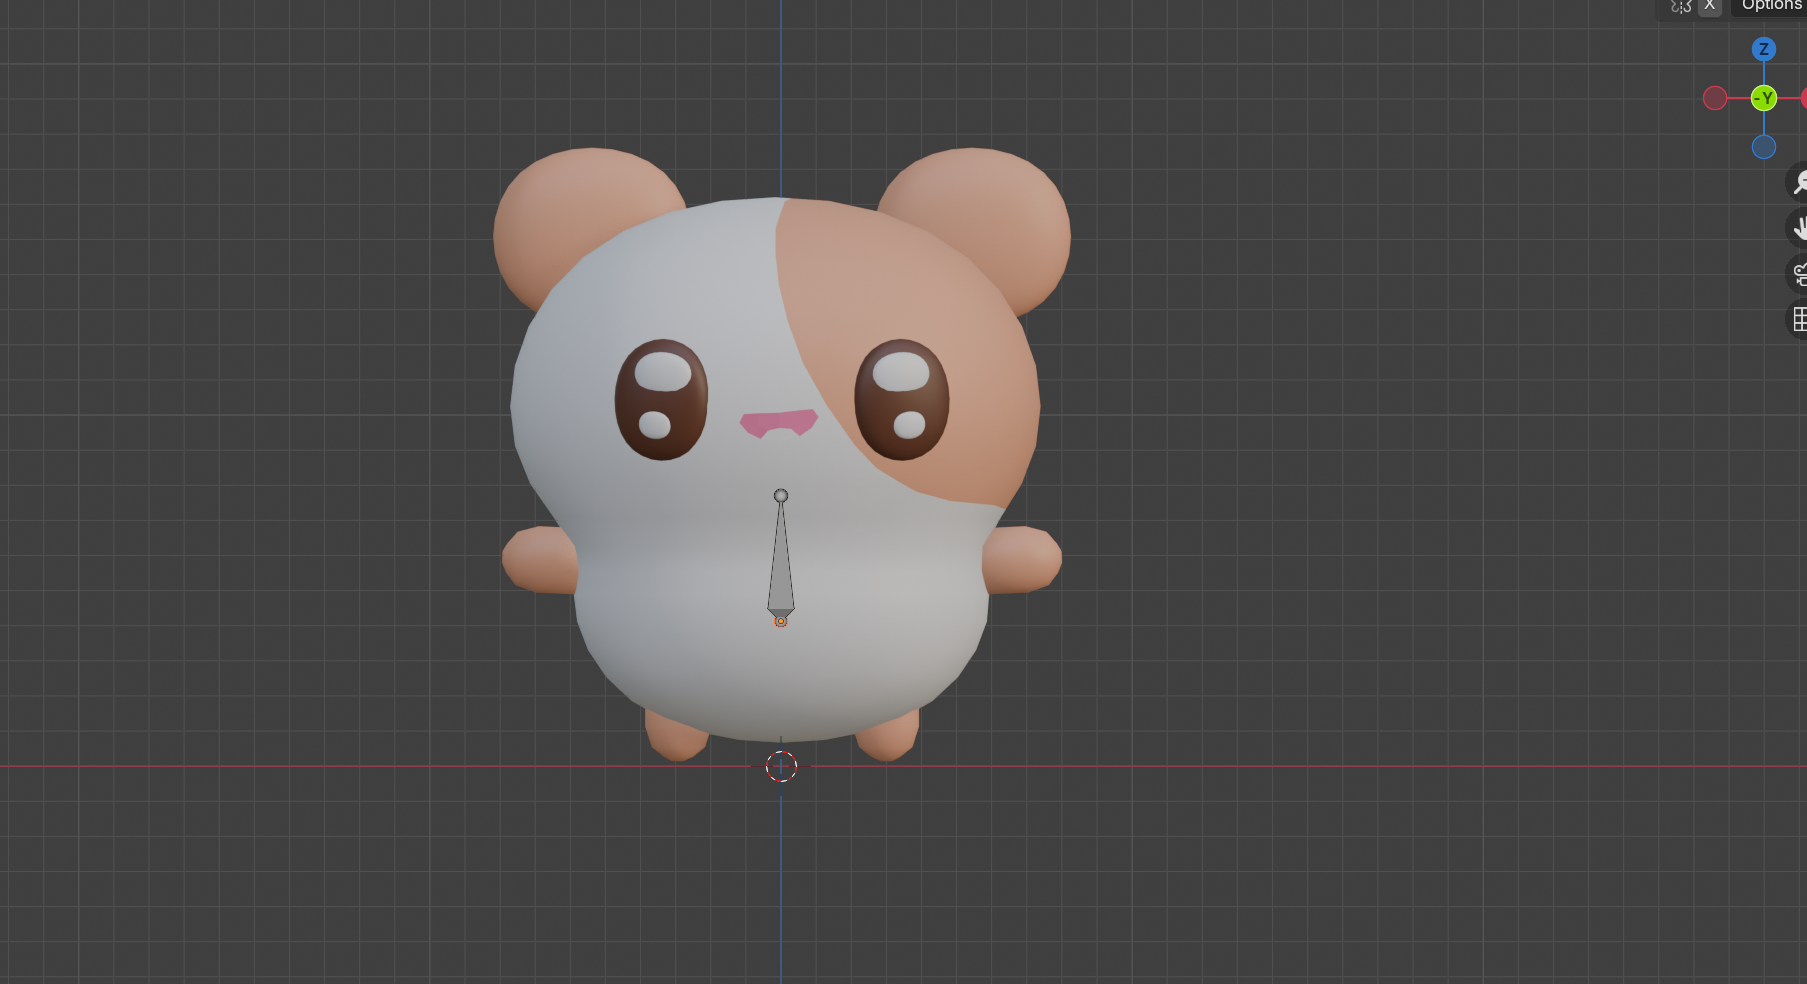
Task: Click the 3D cursor at origin
Action: (781, 767)
